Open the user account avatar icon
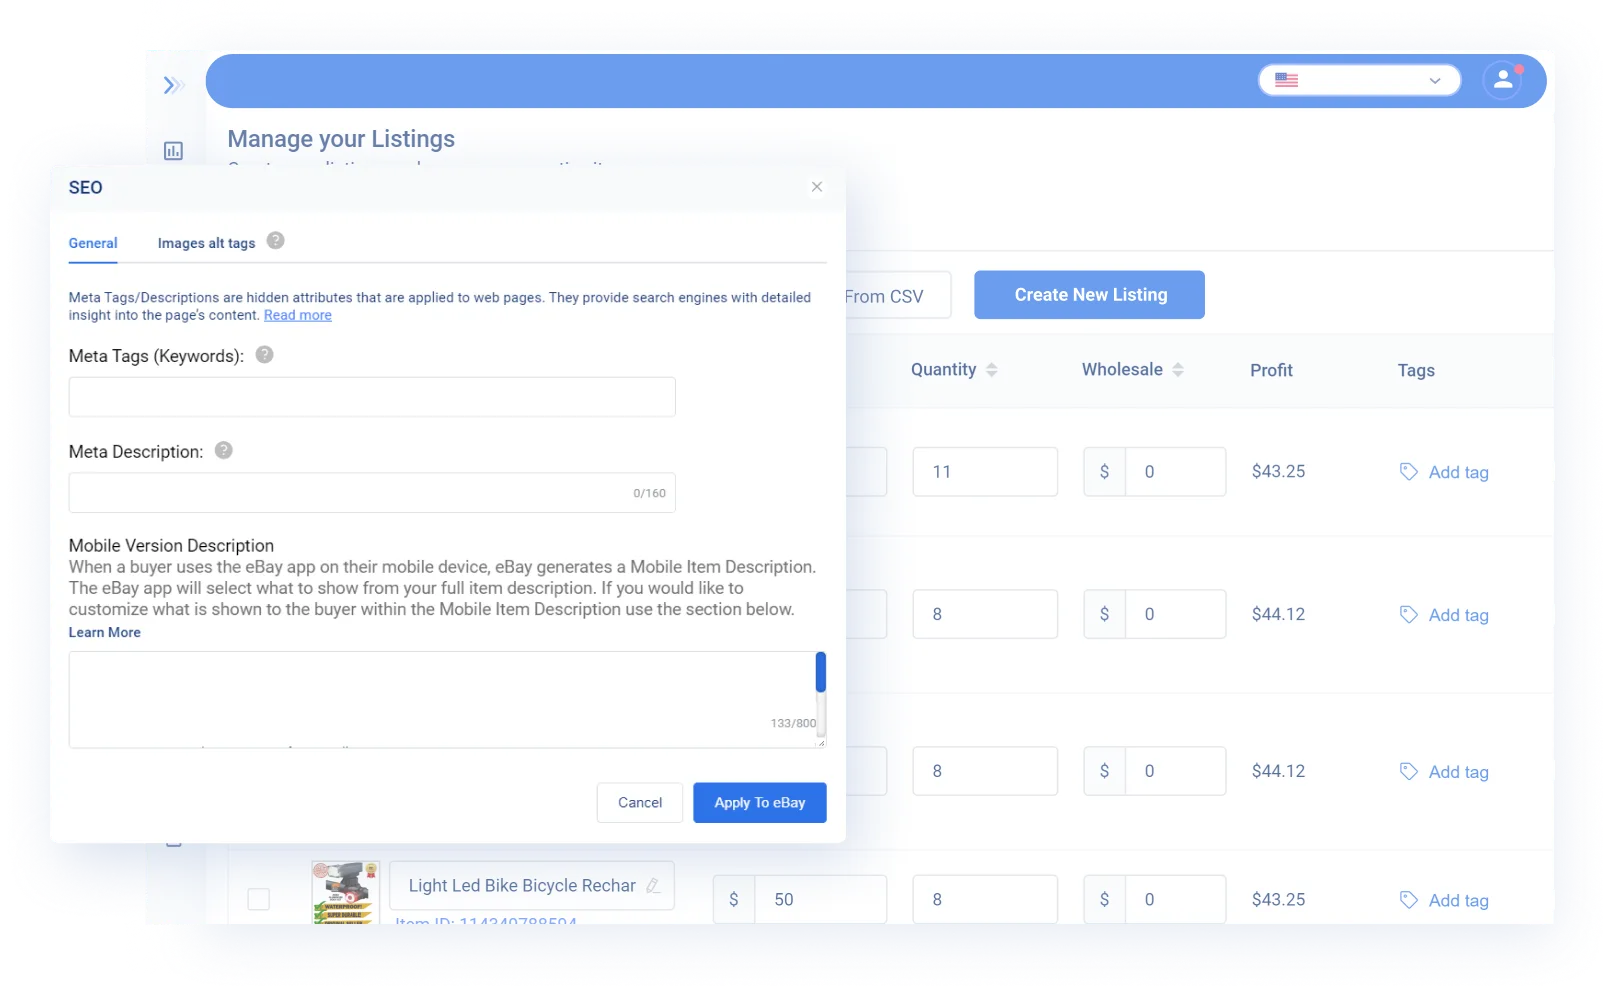The width and height of the screenshot is (1611, 992). 1502,81
